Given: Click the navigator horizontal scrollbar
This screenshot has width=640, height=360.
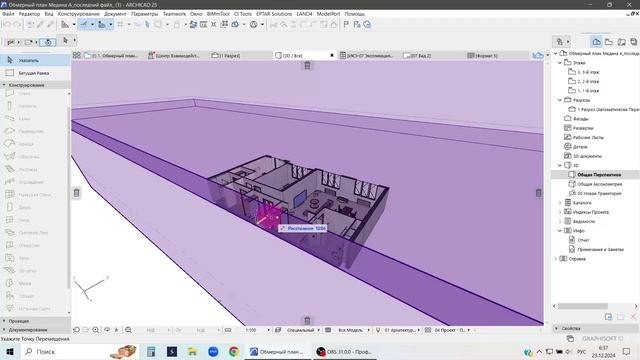Looking at the screenshot, I should 583,306.
